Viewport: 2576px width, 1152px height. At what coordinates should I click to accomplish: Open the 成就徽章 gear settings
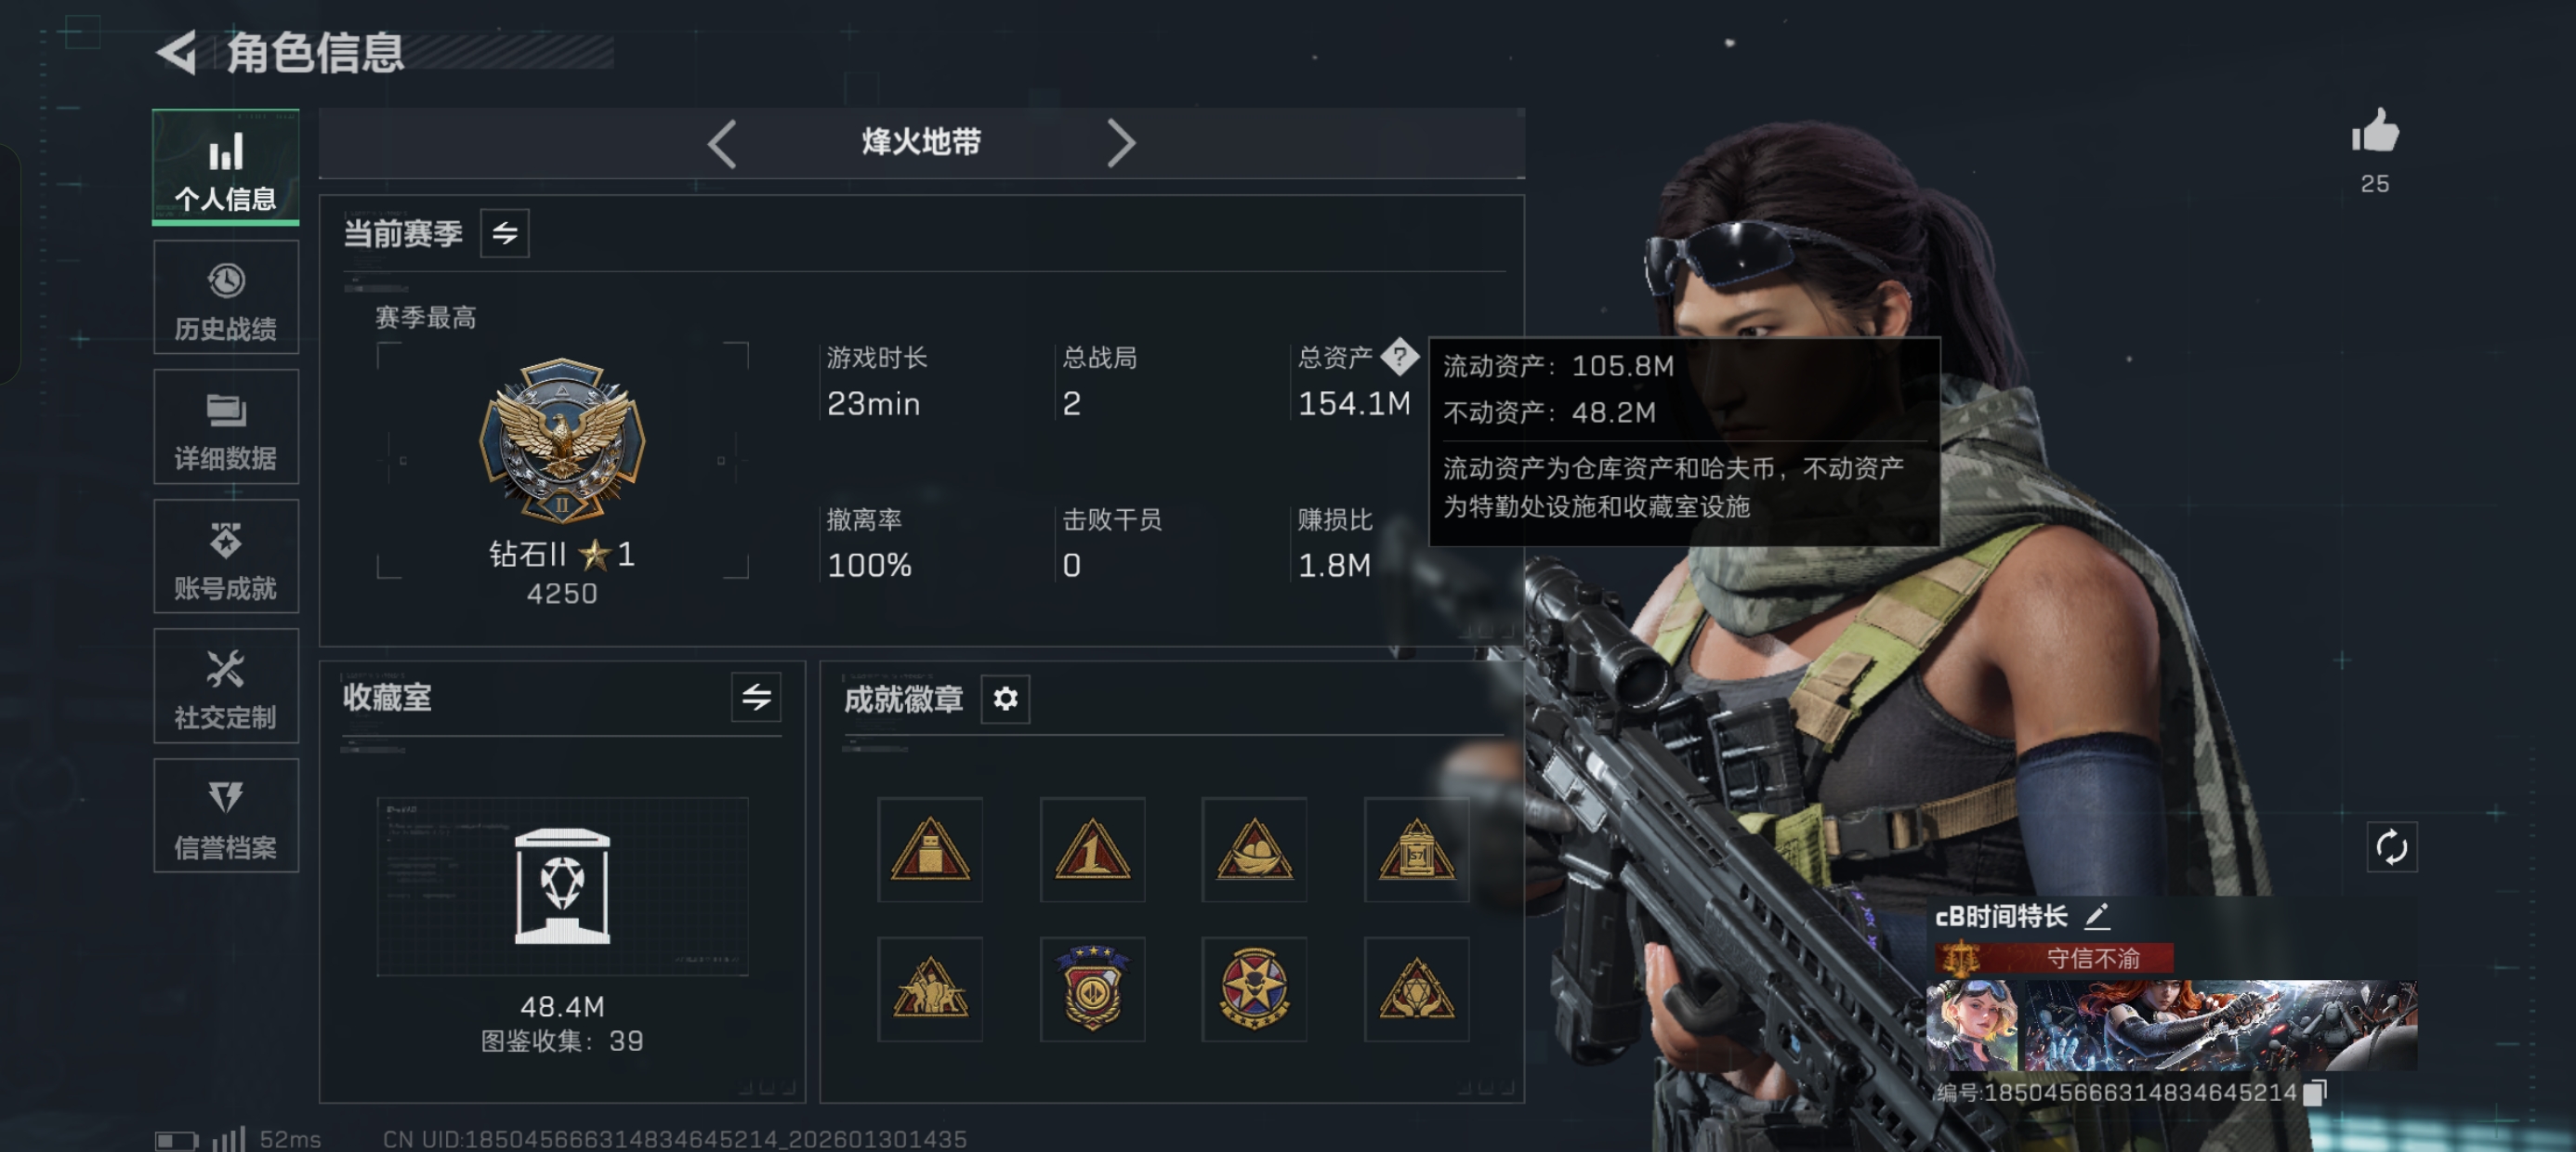click(1005, 698)
